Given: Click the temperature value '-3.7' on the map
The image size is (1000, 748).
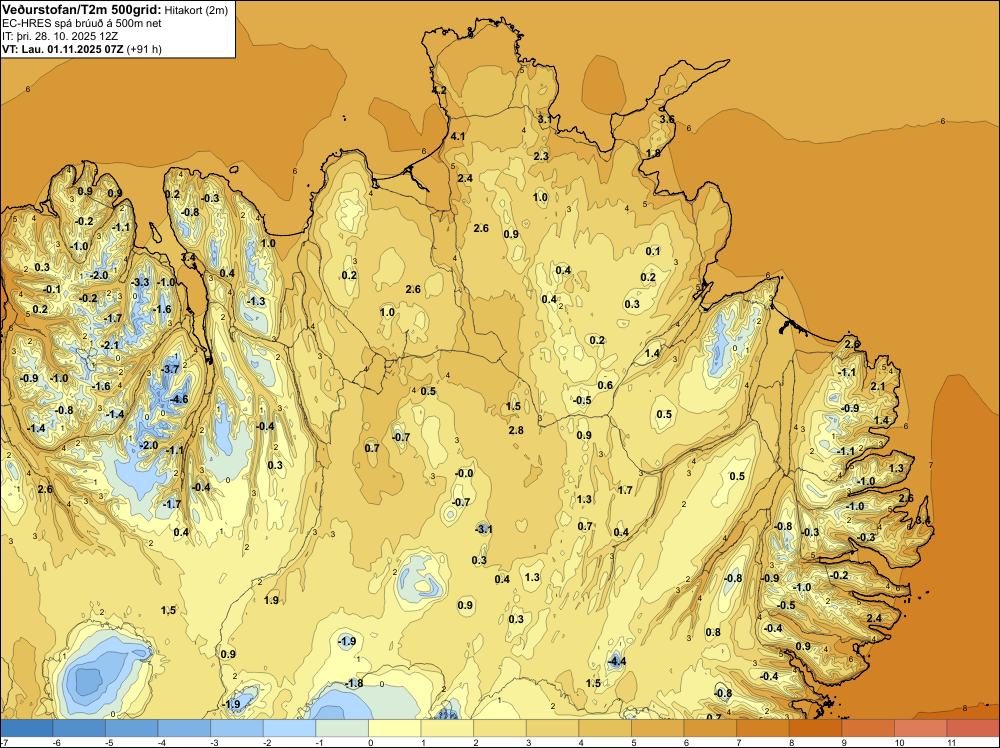Looking at the screenshot, I should coord(169,369).
